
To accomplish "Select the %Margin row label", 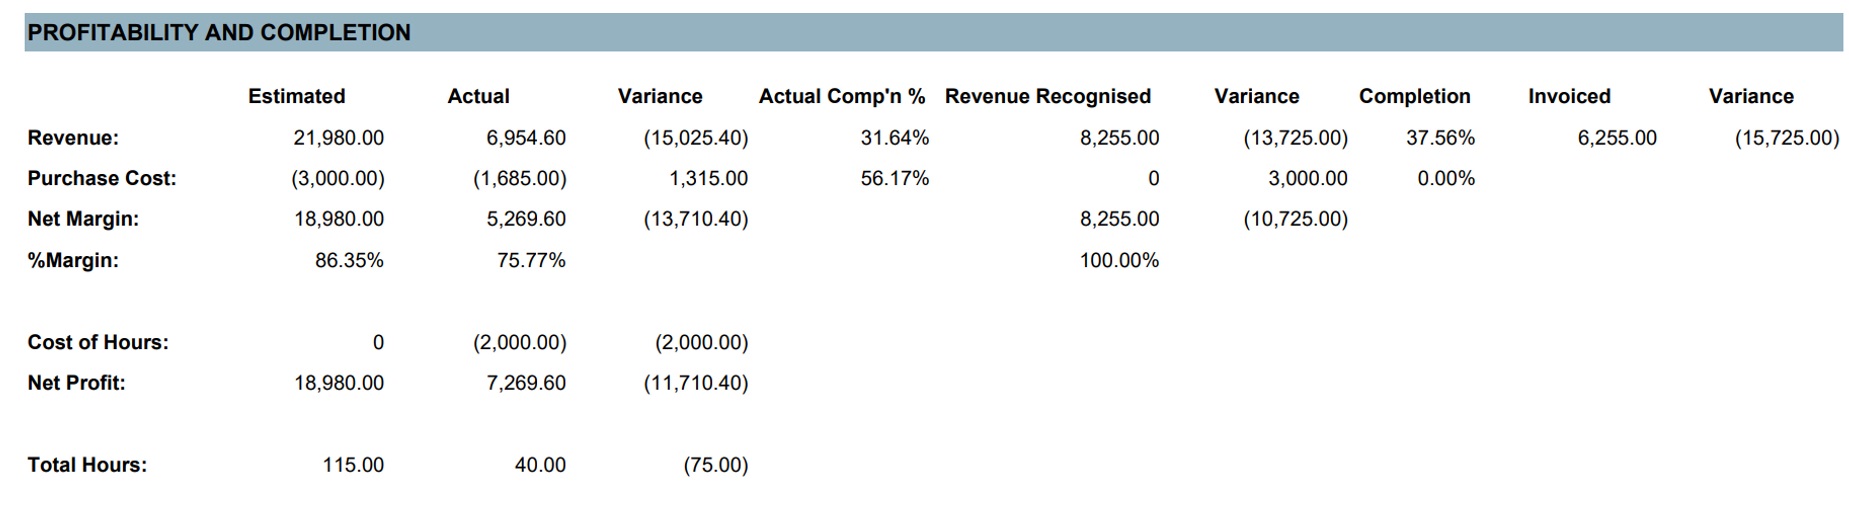I will (73, 261).
